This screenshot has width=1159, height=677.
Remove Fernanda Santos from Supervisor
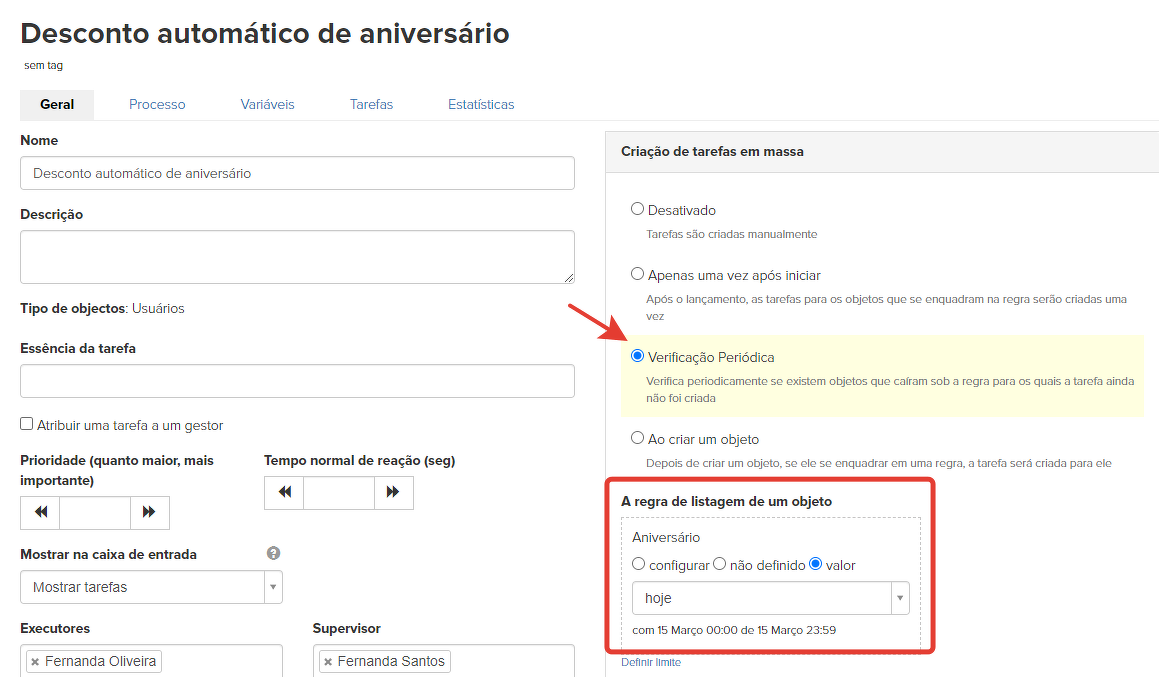[328, 662]
